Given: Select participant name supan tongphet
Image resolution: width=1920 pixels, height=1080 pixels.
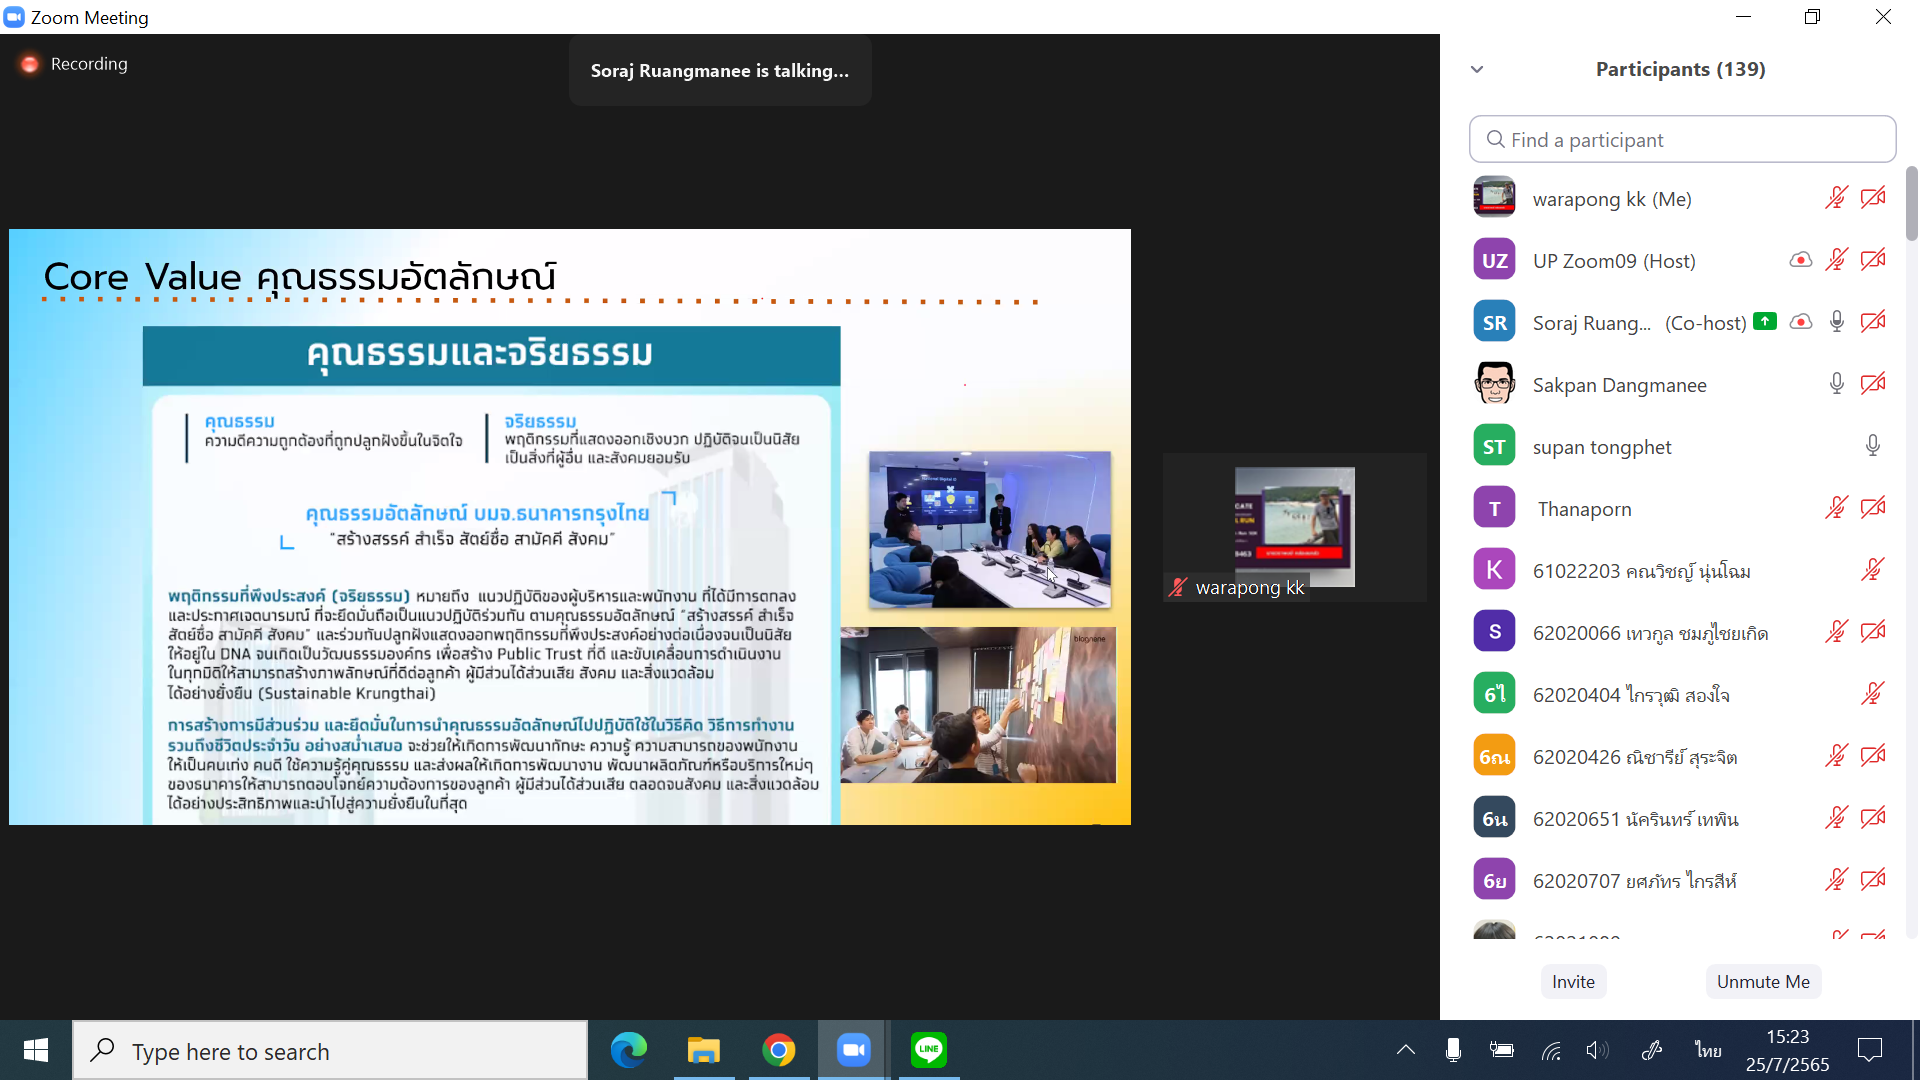Looking at the screenshot, I should (1602, 447).
